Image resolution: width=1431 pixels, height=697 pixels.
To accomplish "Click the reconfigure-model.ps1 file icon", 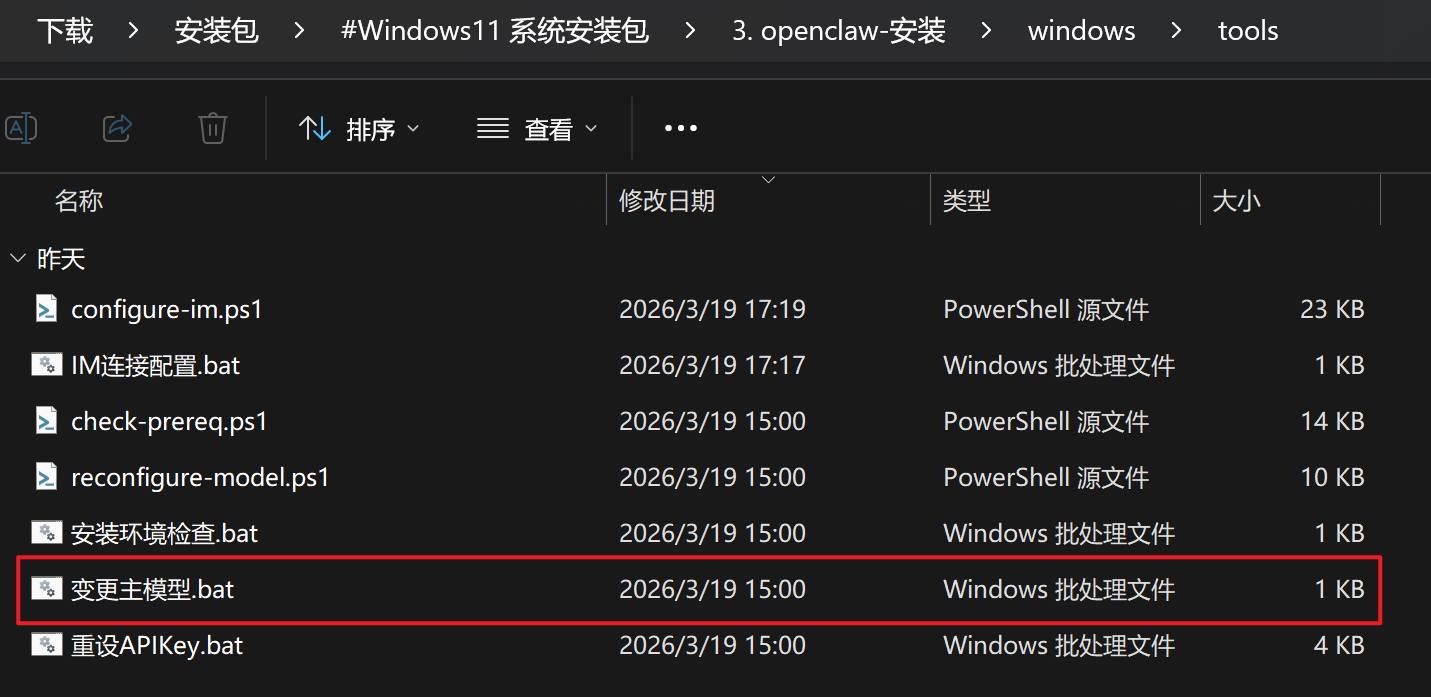I will [x=46, y=477].
